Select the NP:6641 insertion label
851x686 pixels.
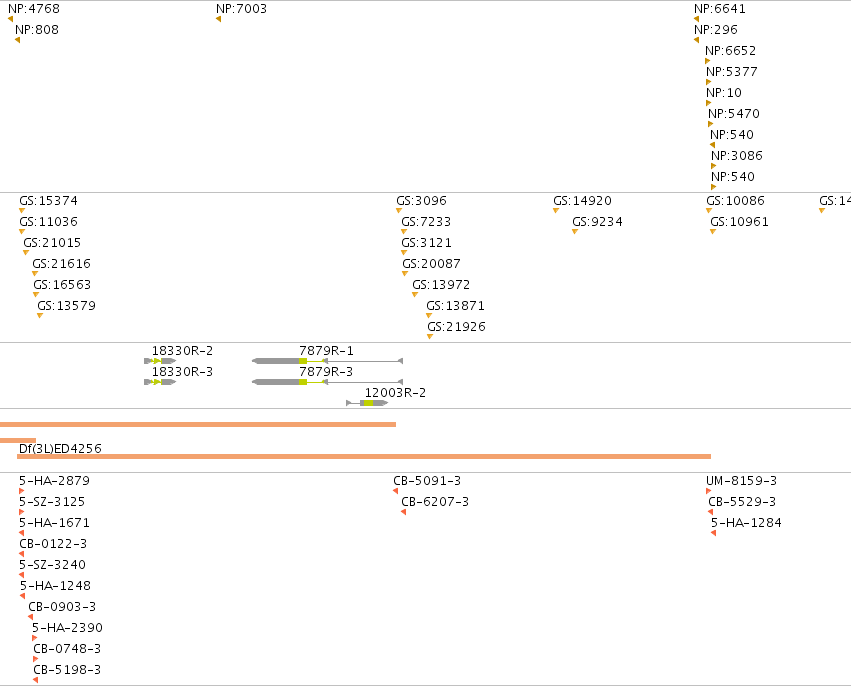click(x=720, y=9)
